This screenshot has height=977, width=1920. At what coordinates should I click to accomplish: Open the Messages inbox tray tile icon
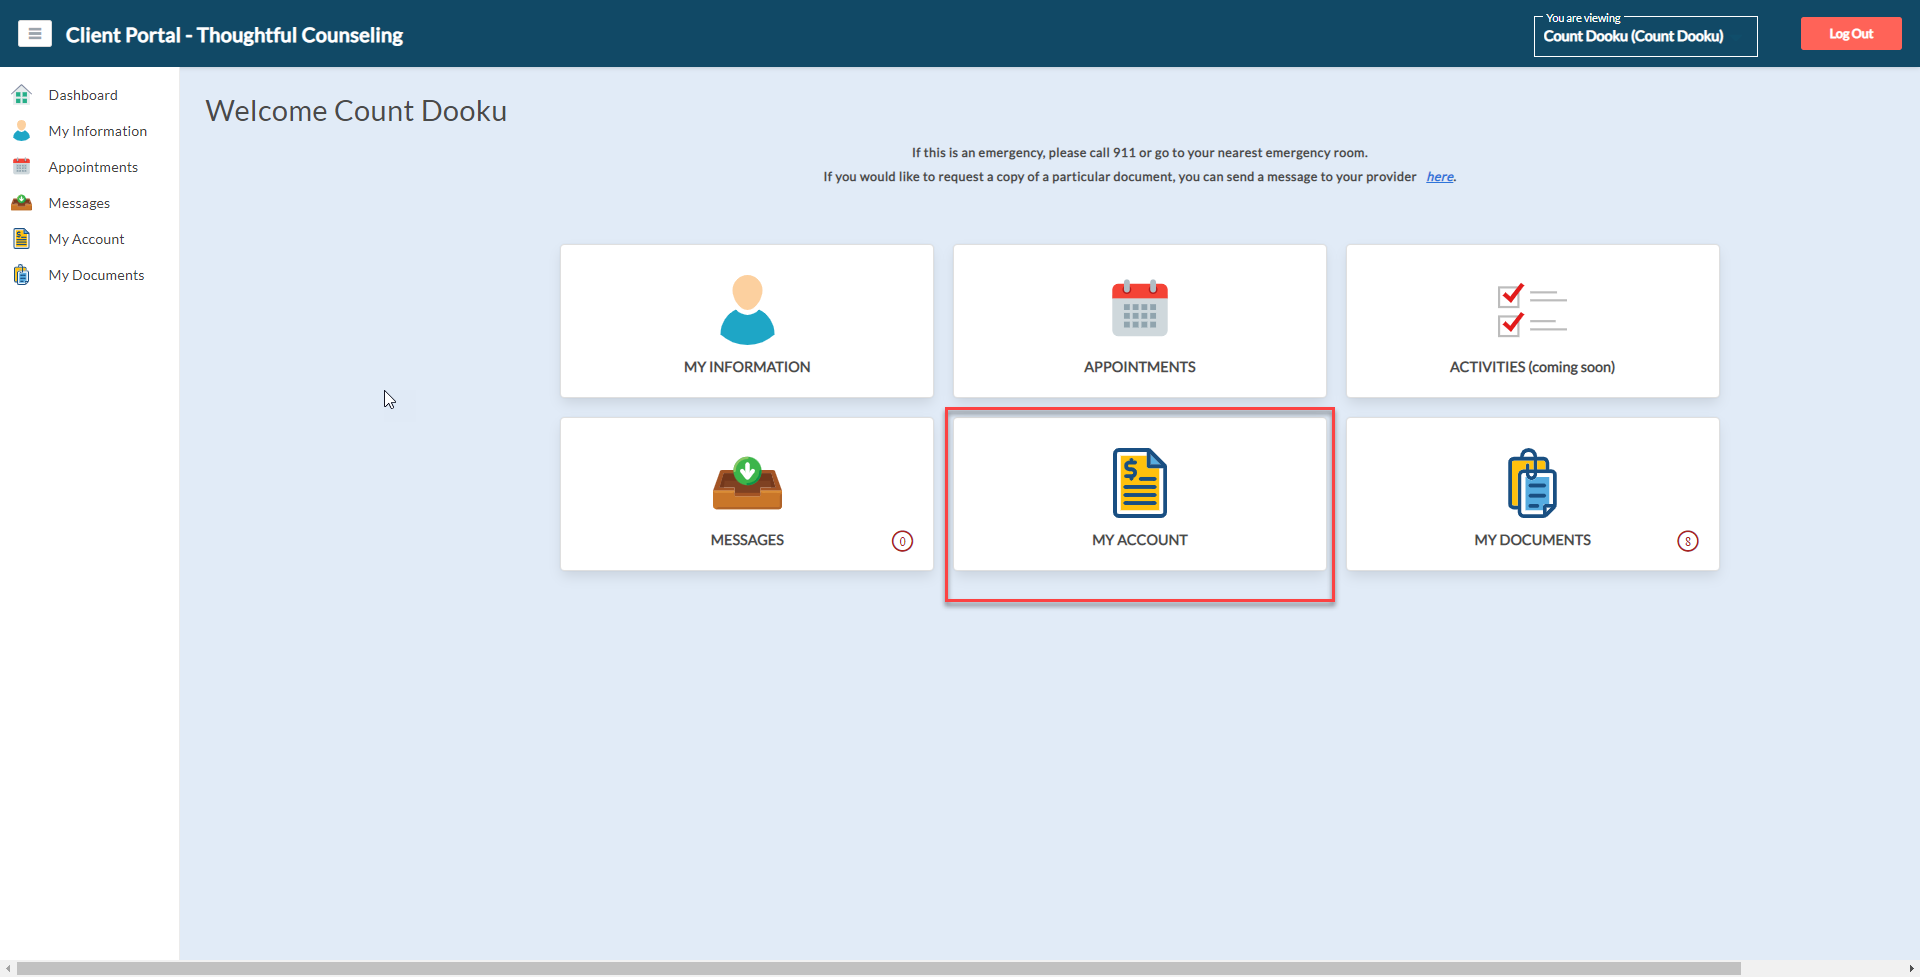pos(747,483)
